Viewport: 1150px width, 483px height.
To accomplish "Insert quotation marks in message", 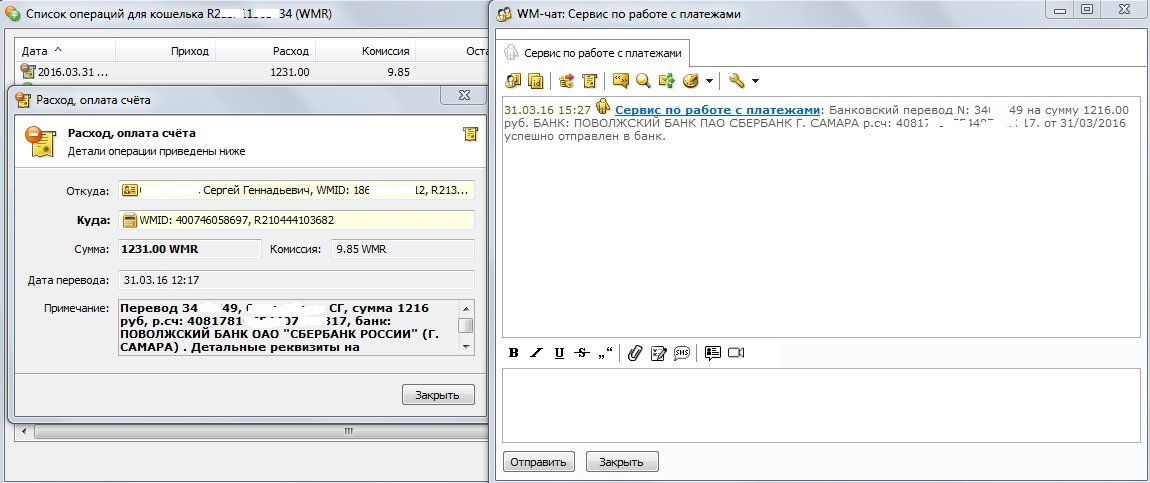I will point(605,353).
